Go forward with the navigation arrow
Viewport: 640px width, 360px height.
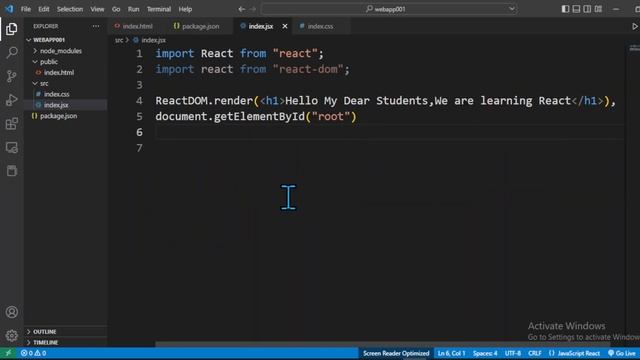(x=253, y=9)
